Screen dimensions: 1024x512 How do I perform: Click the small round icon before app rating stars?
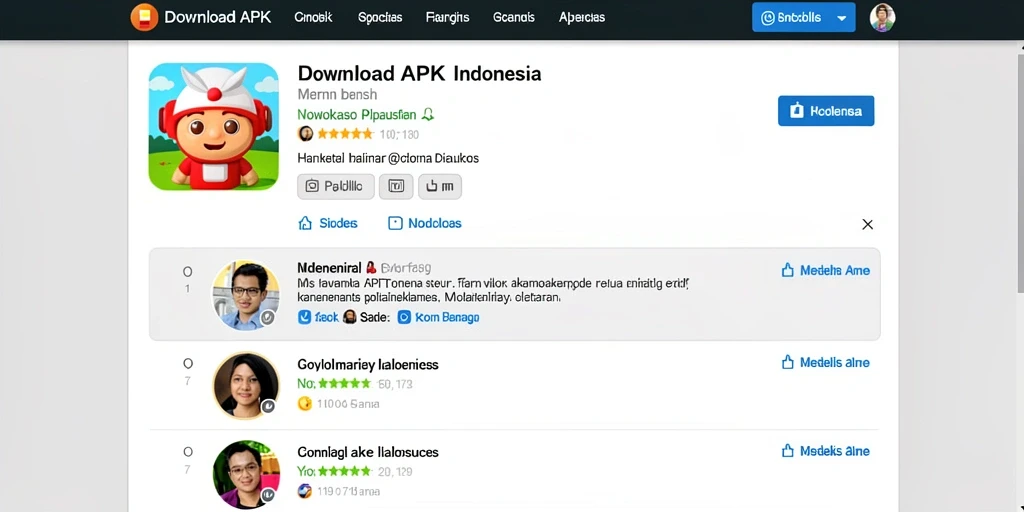tap(305, 134)
